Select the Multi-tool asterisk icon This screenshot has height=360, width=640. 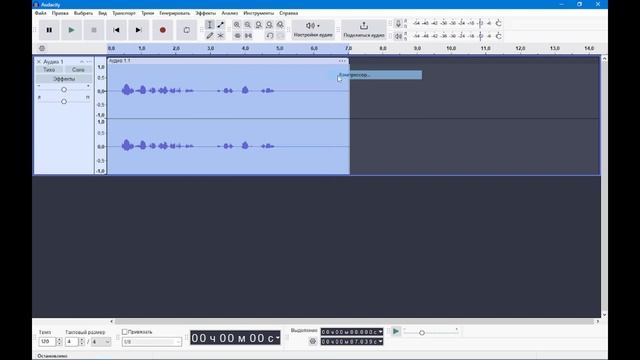(x=220, y=36)
